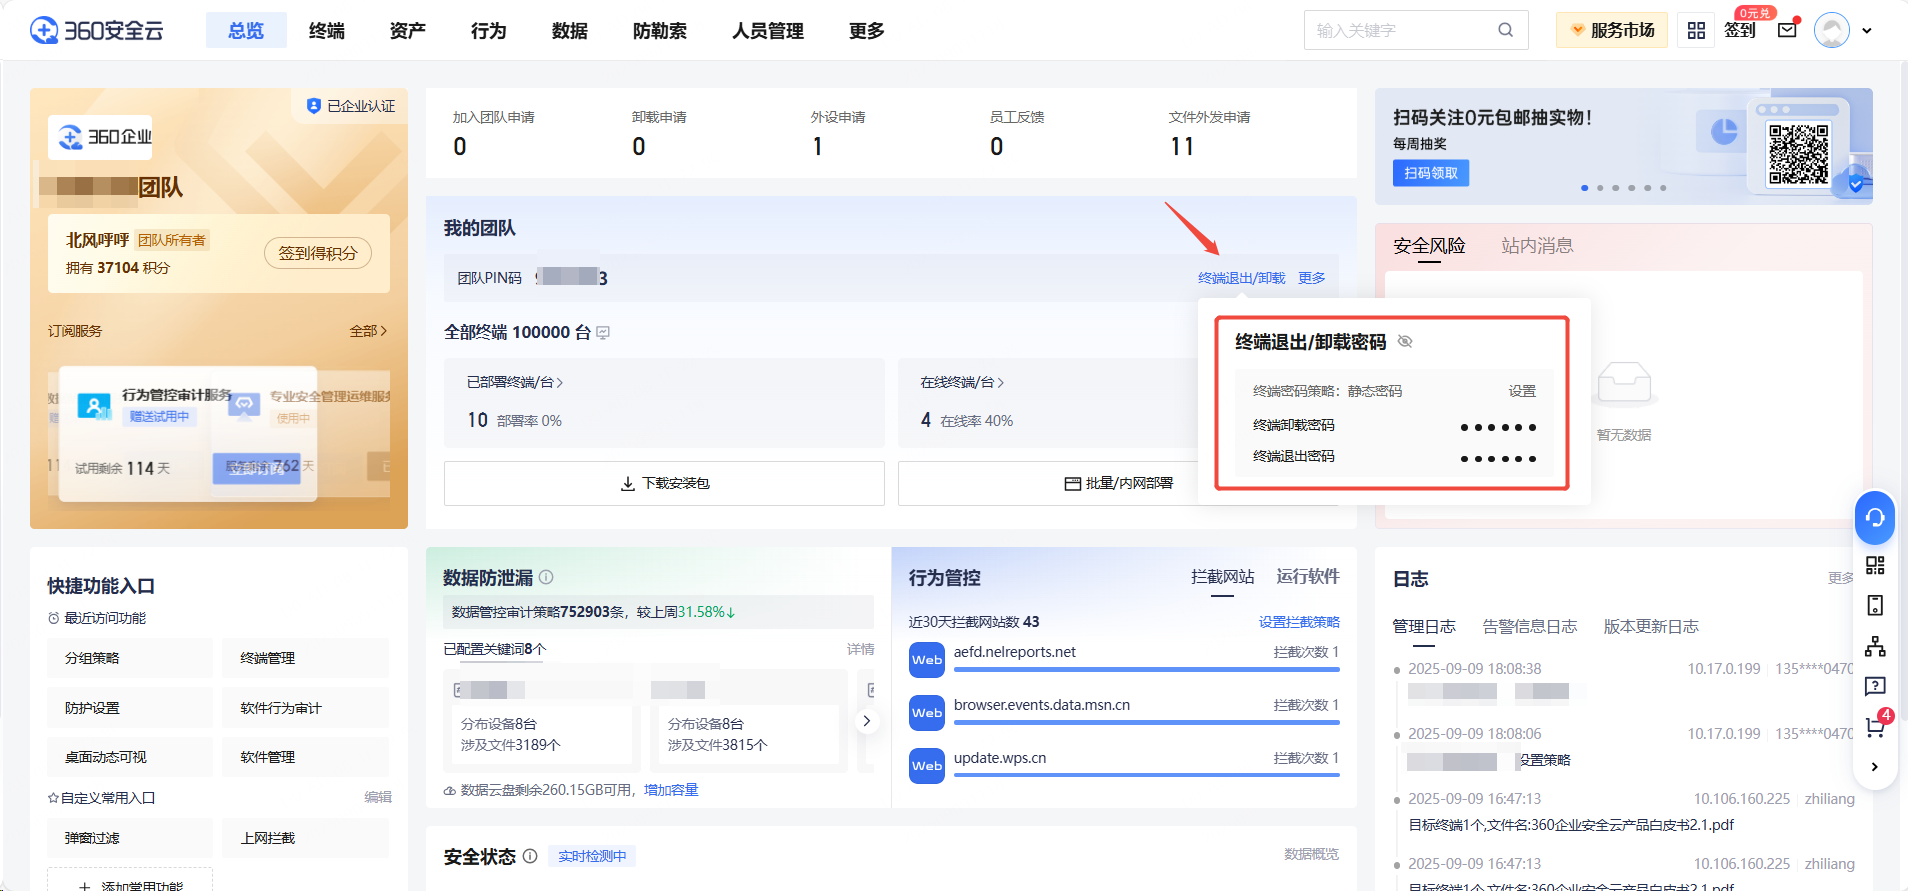The width and height of the screenshot is (1908, 891).
Task: Click the 增加容量 link
Action: click(671, 790)
